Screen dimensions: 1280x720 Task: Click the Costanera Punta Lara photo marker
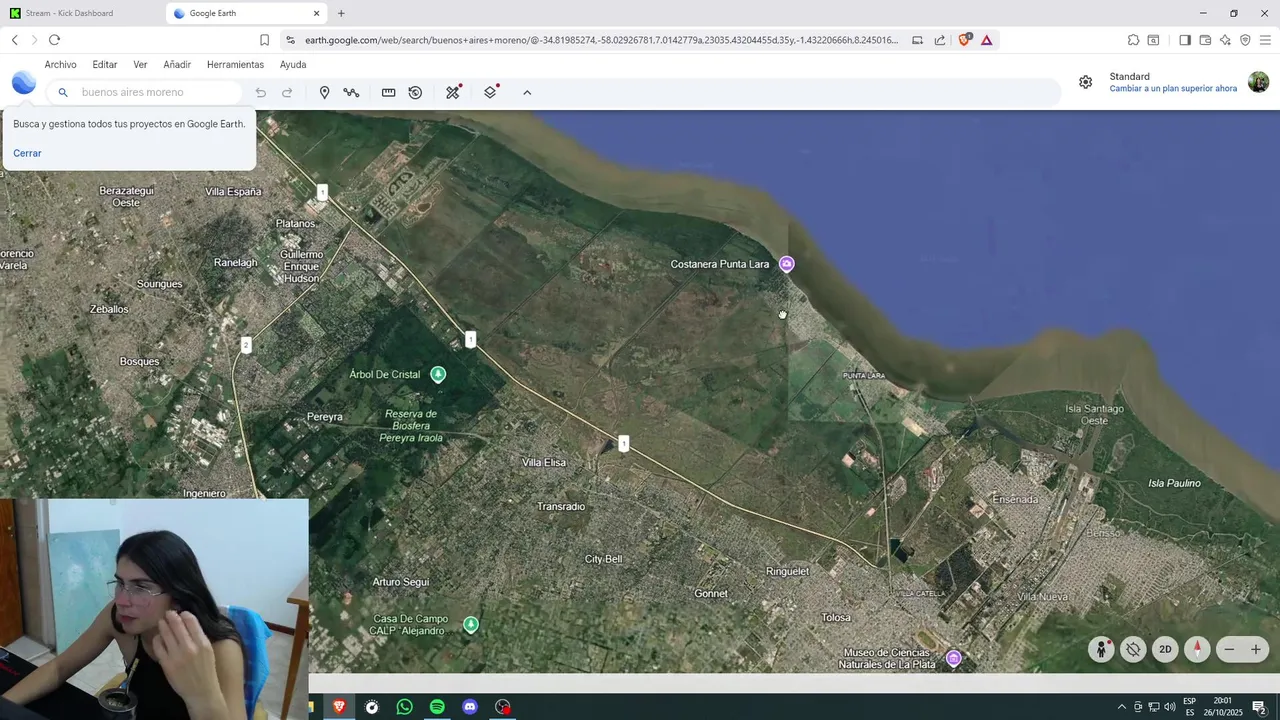pyautogui.click(x=787, y=264)
